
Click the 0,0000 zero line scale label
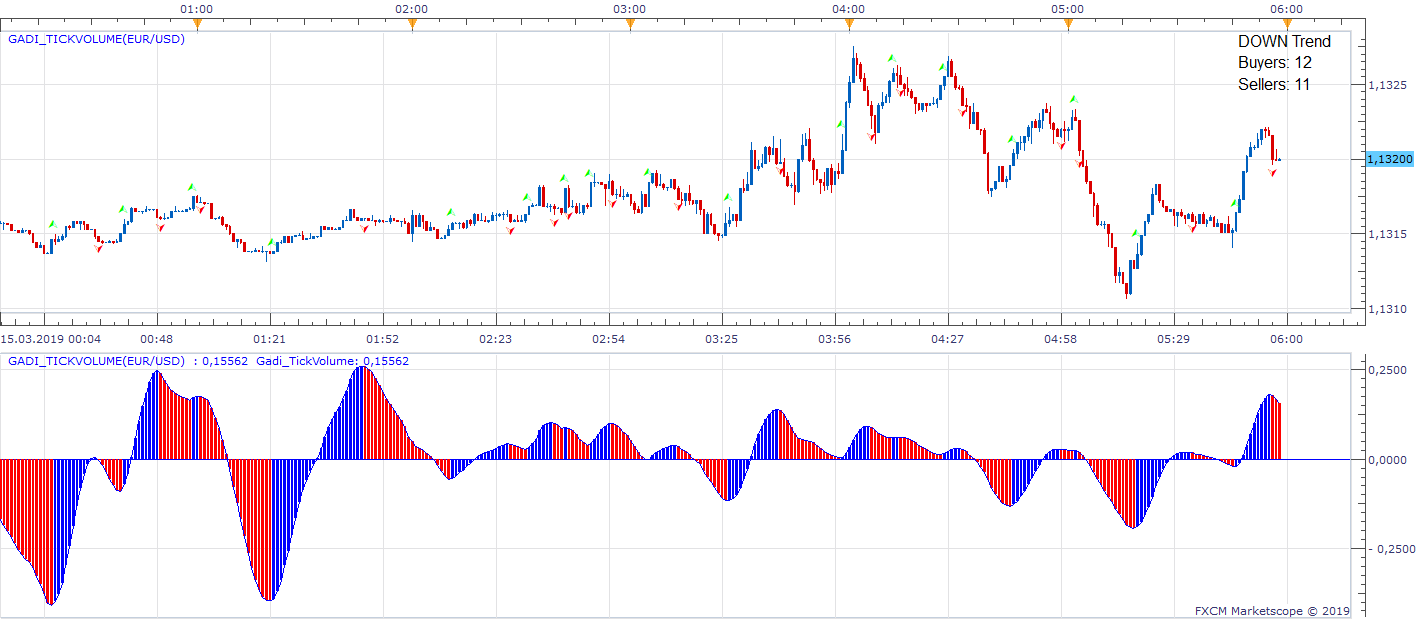pyautogui.click(x=1387, y=460)
